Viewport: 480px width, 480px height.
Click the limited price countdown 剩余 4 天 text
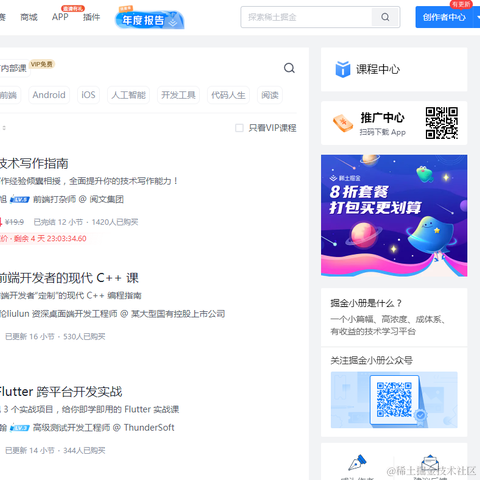coord(50,239)
